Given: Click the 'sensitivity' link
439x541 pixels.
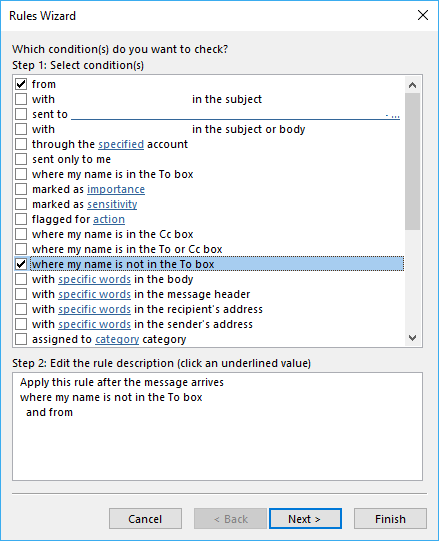Looking at the screenshot, I should point(112,204).
